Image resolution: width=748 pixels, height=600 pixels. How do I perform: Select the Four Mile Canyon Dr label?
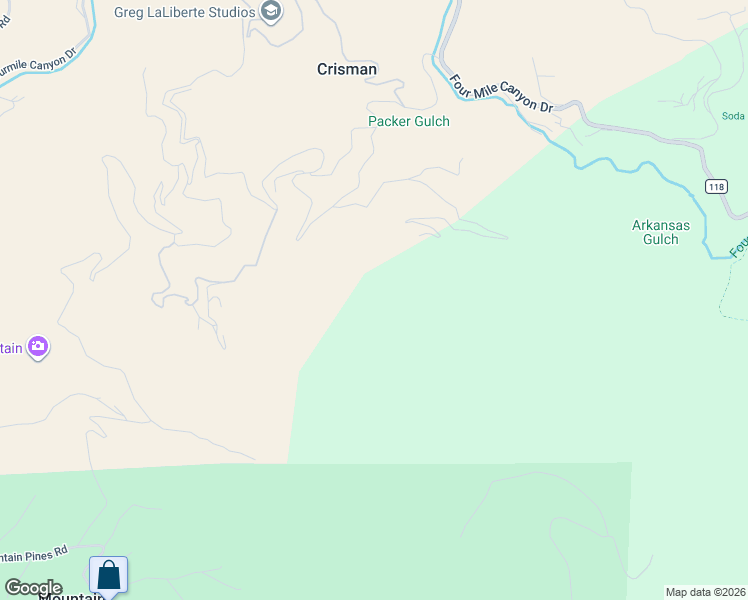click(x=501, y=94)
